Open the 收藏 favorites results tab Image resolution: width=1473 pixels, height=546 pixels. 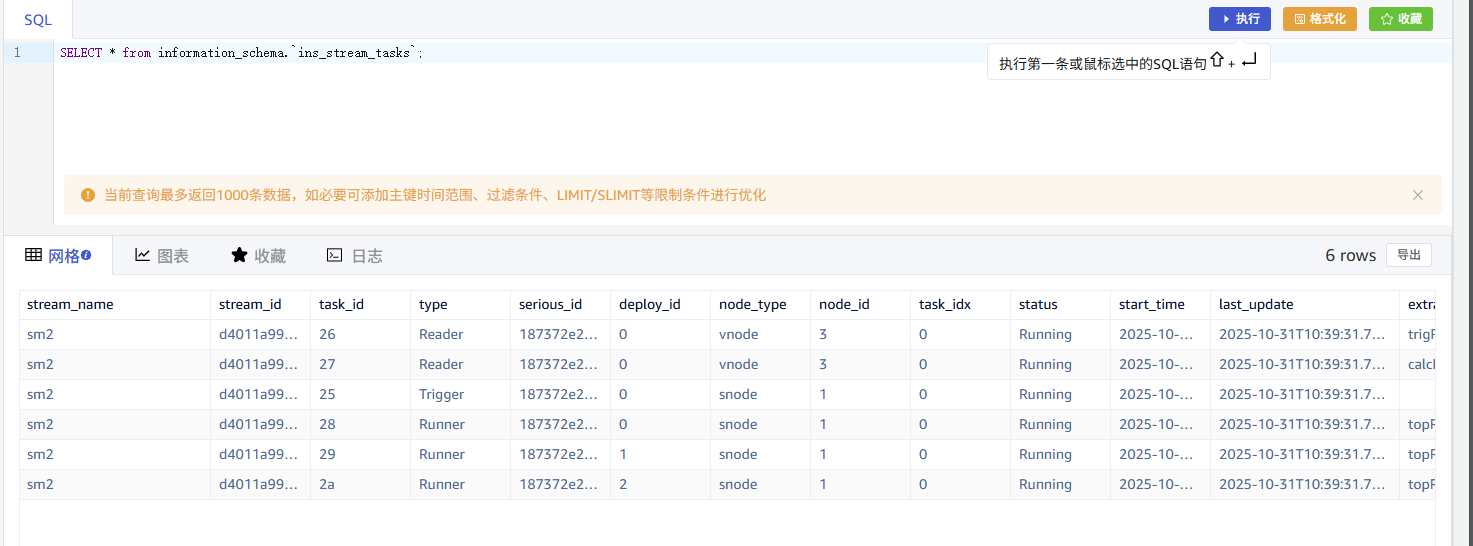click(259, 256)
